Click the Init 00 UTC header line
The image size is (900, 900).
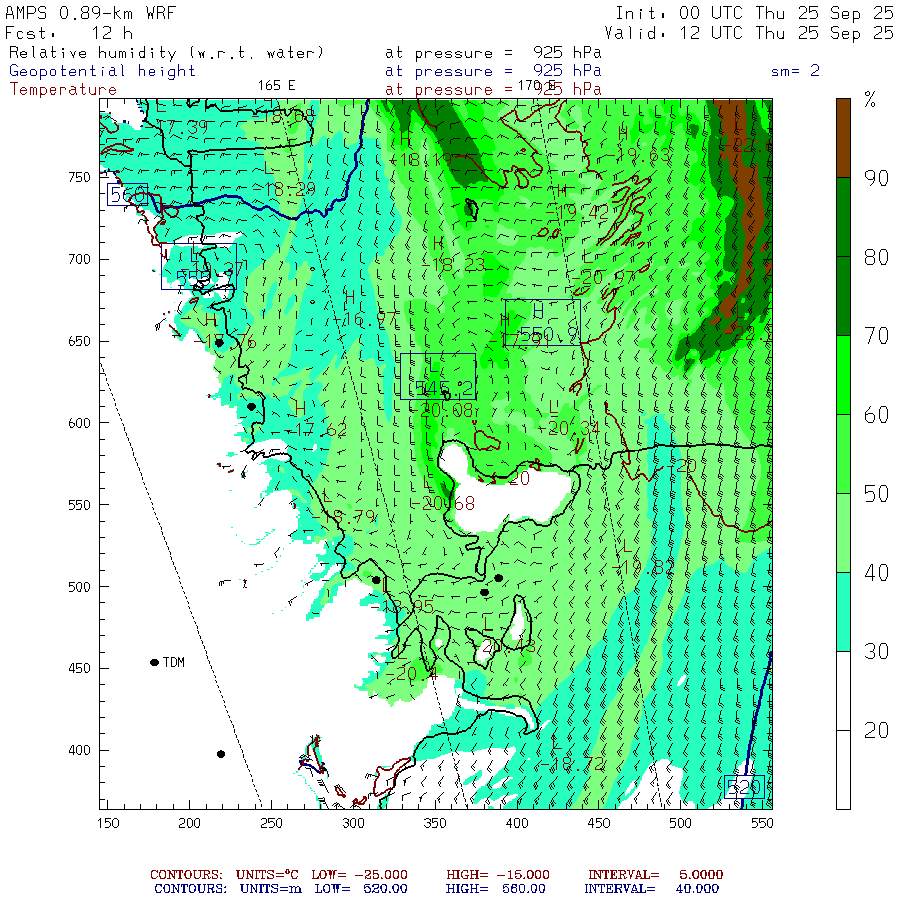754,13
